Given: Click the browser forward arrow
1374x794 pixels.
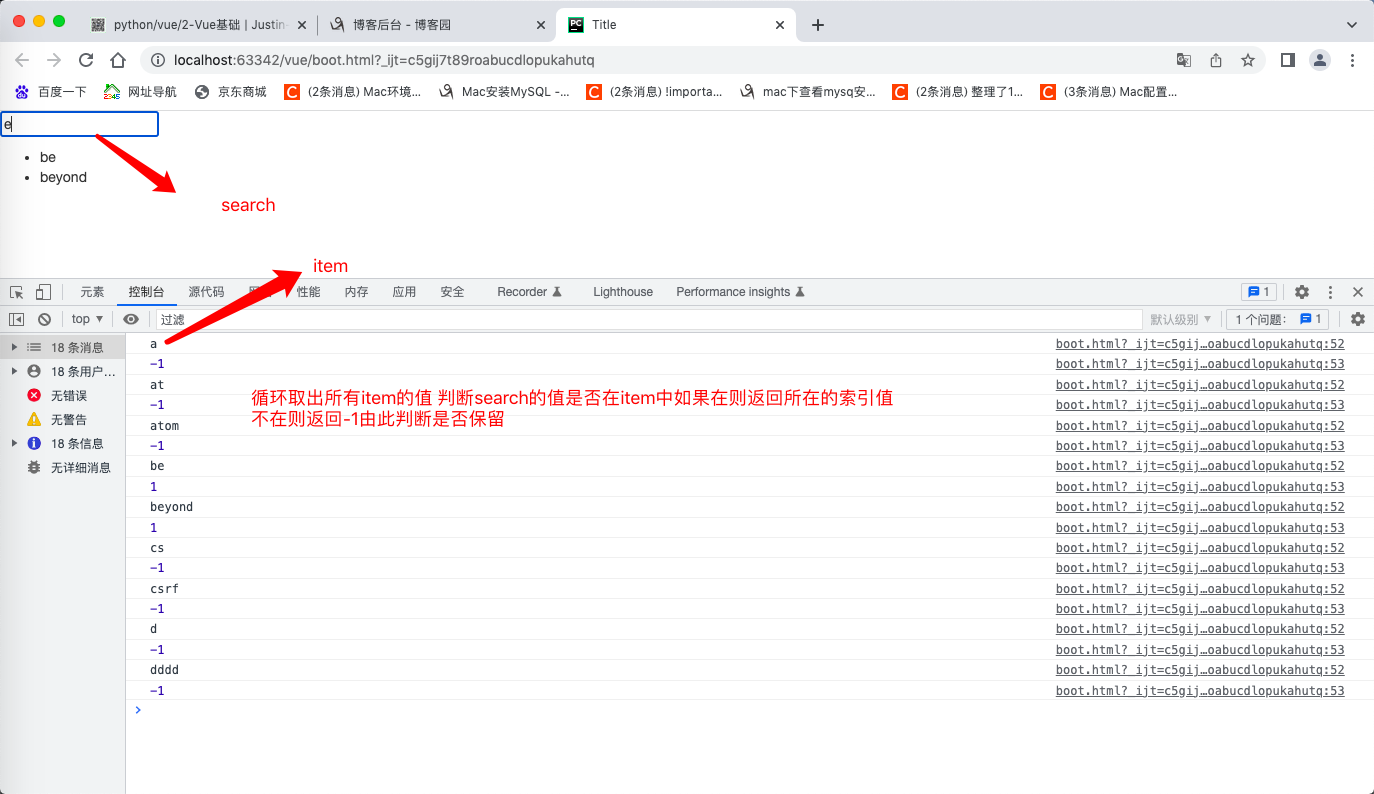Looking at the screenshot, I should (x=54, y=60).
